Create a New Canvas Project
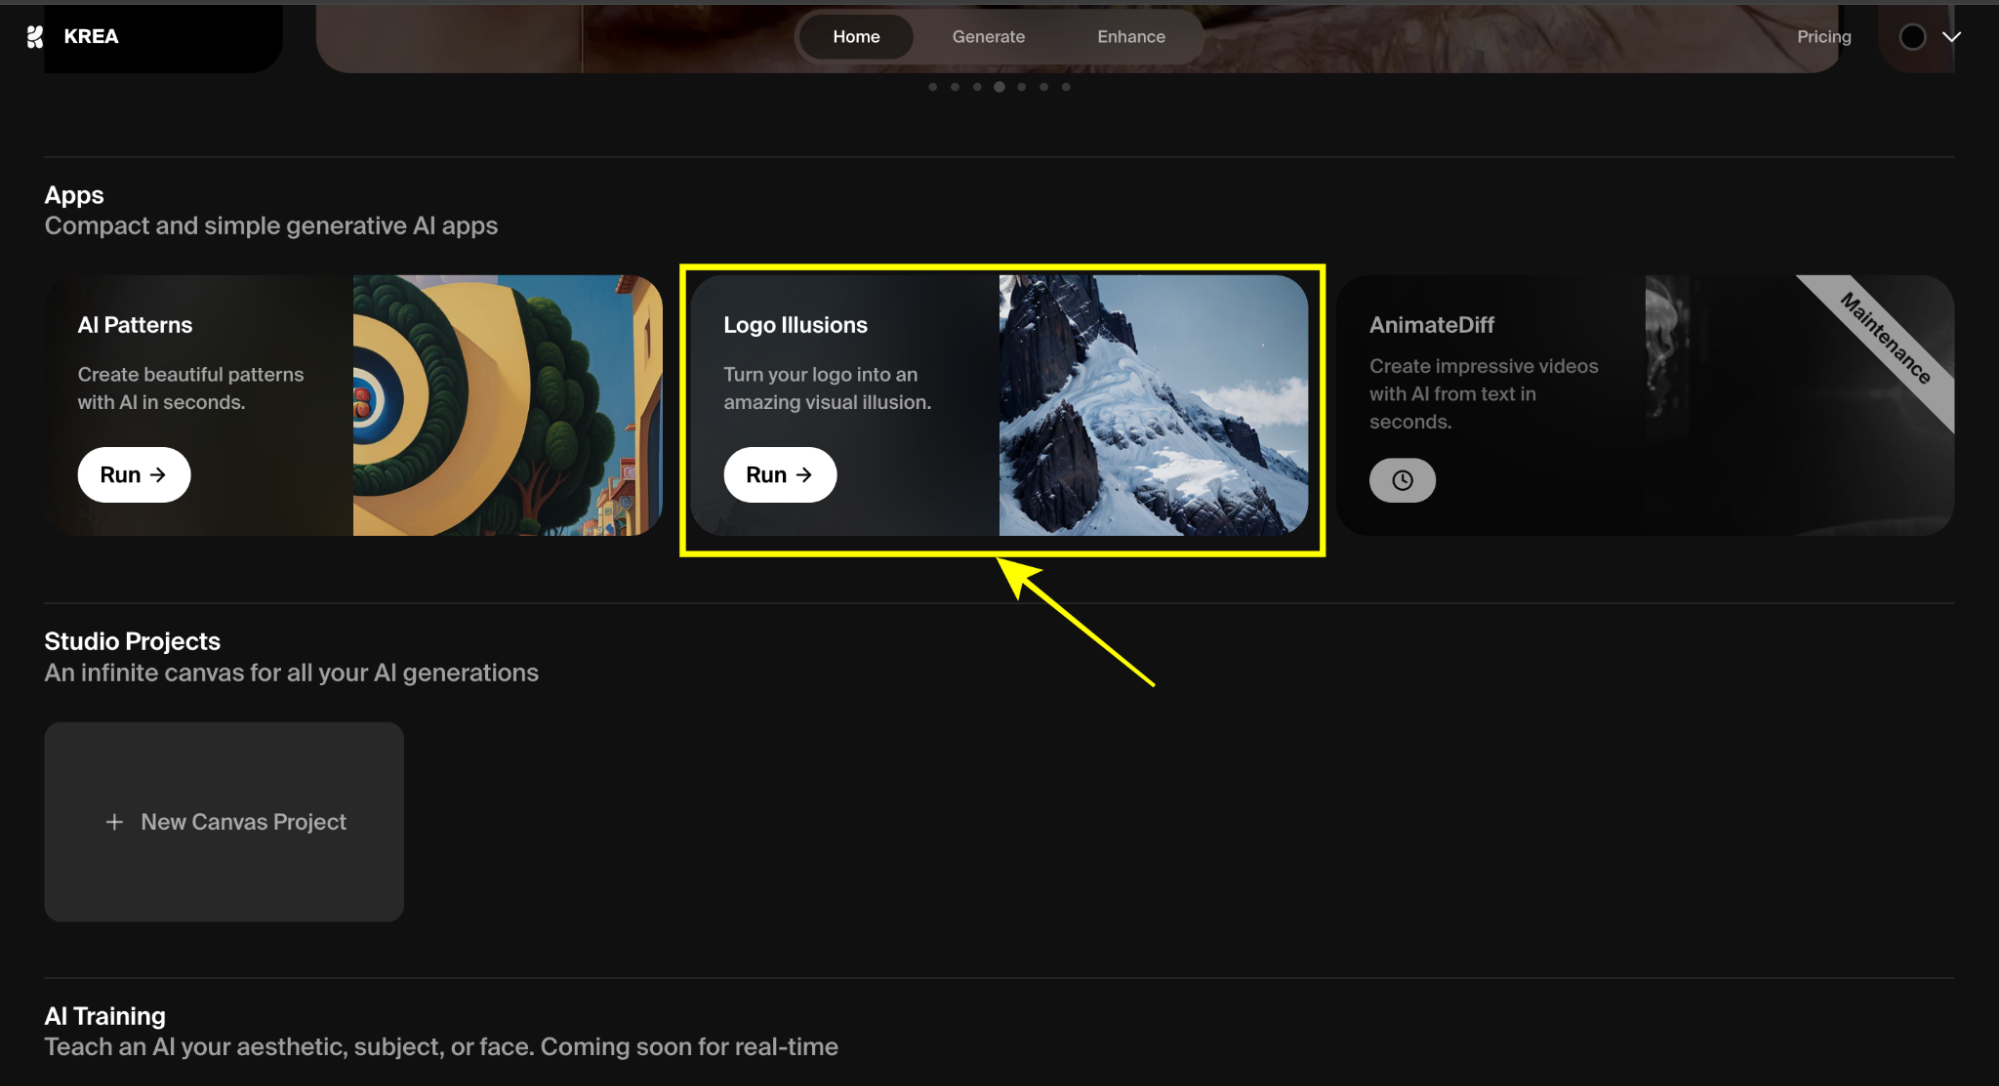The image size is (1999, 1086). [224, 822]
